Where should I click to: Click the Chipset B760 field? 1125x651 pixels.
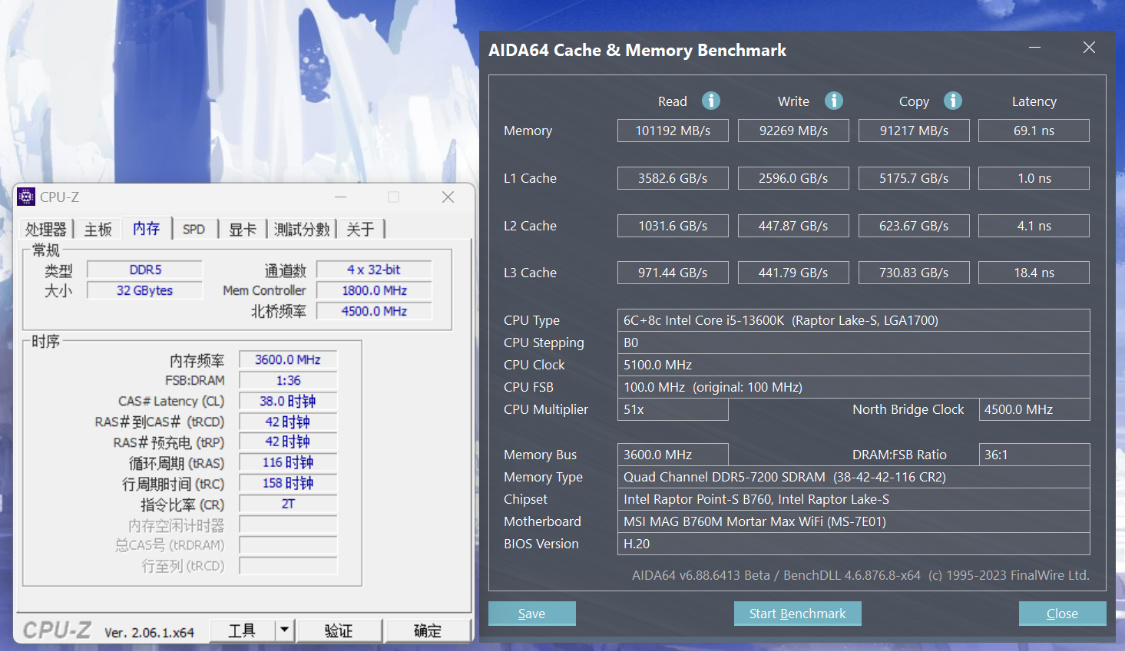(x=853, y=499)
